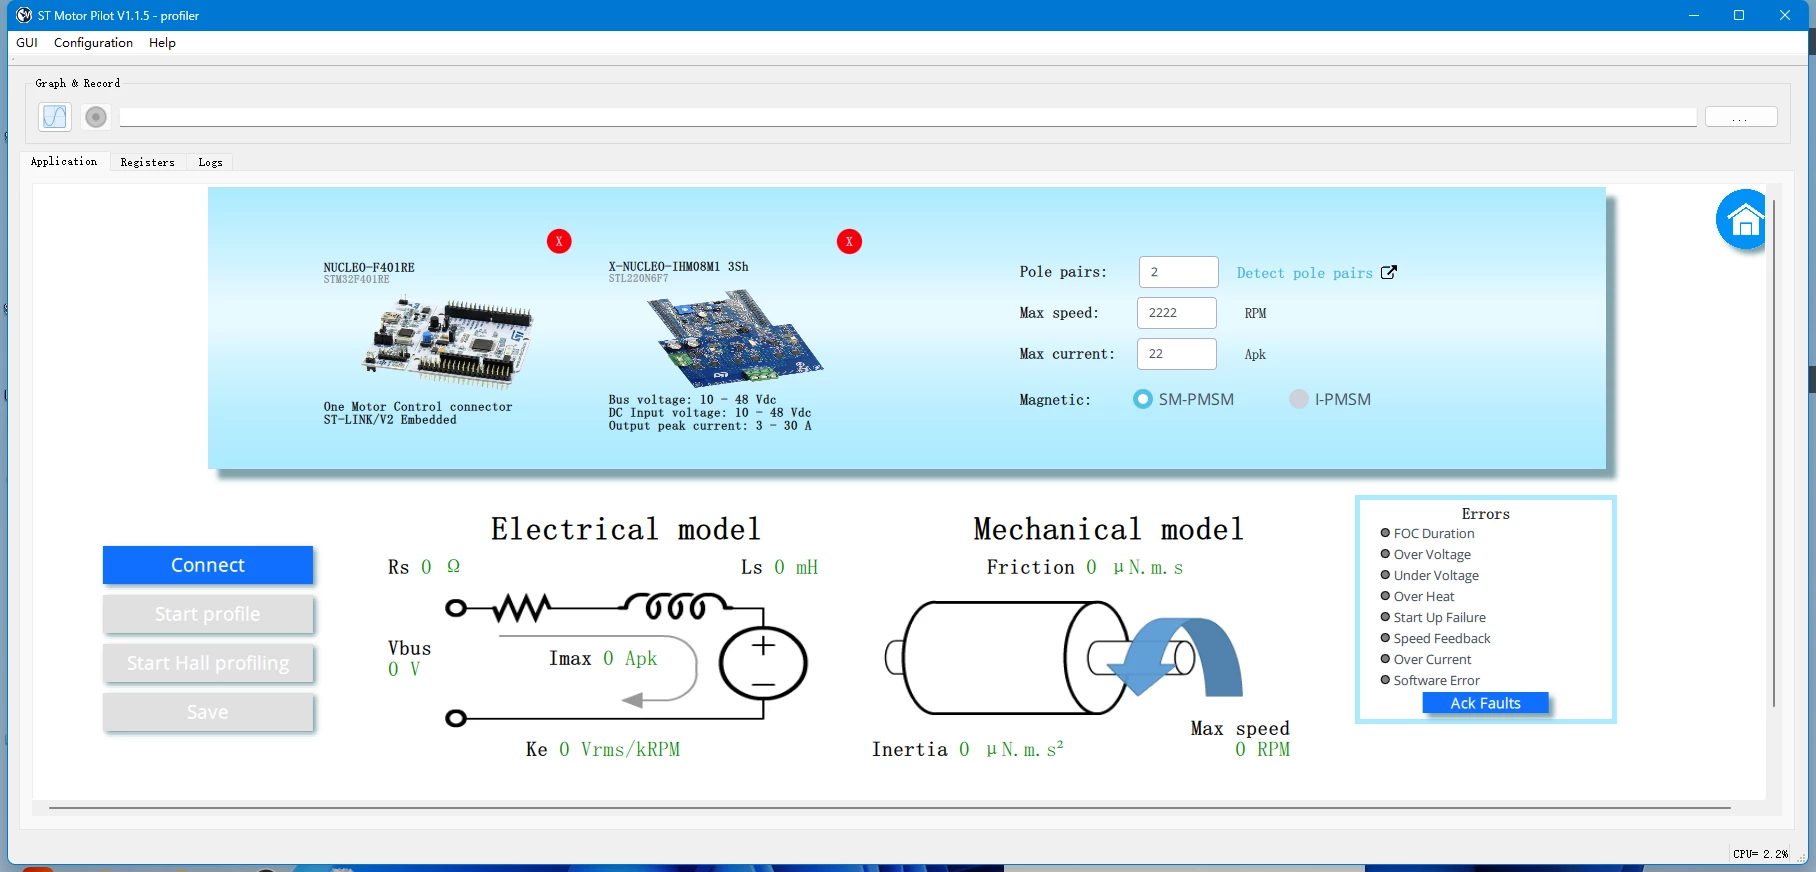The height and width of the screenshot is (872, 1816).
Task: Click the FOC Duration error indicator
Action: (1385, 533)
